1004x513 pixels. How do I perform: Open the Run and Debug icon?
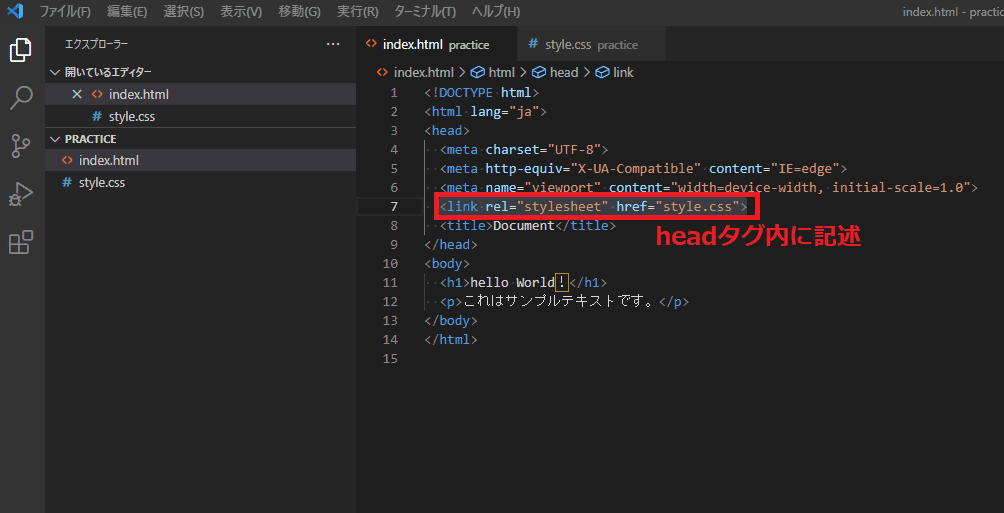(x=21, y=194)
